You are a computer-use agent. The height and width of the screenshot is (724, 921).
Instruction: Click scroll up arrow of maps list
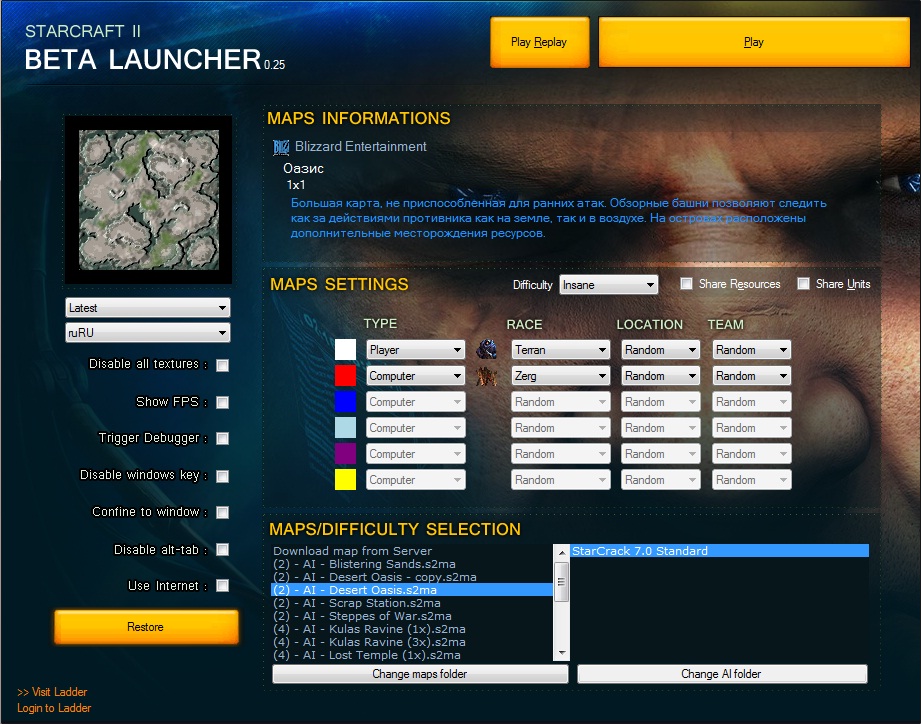point(562,552)
